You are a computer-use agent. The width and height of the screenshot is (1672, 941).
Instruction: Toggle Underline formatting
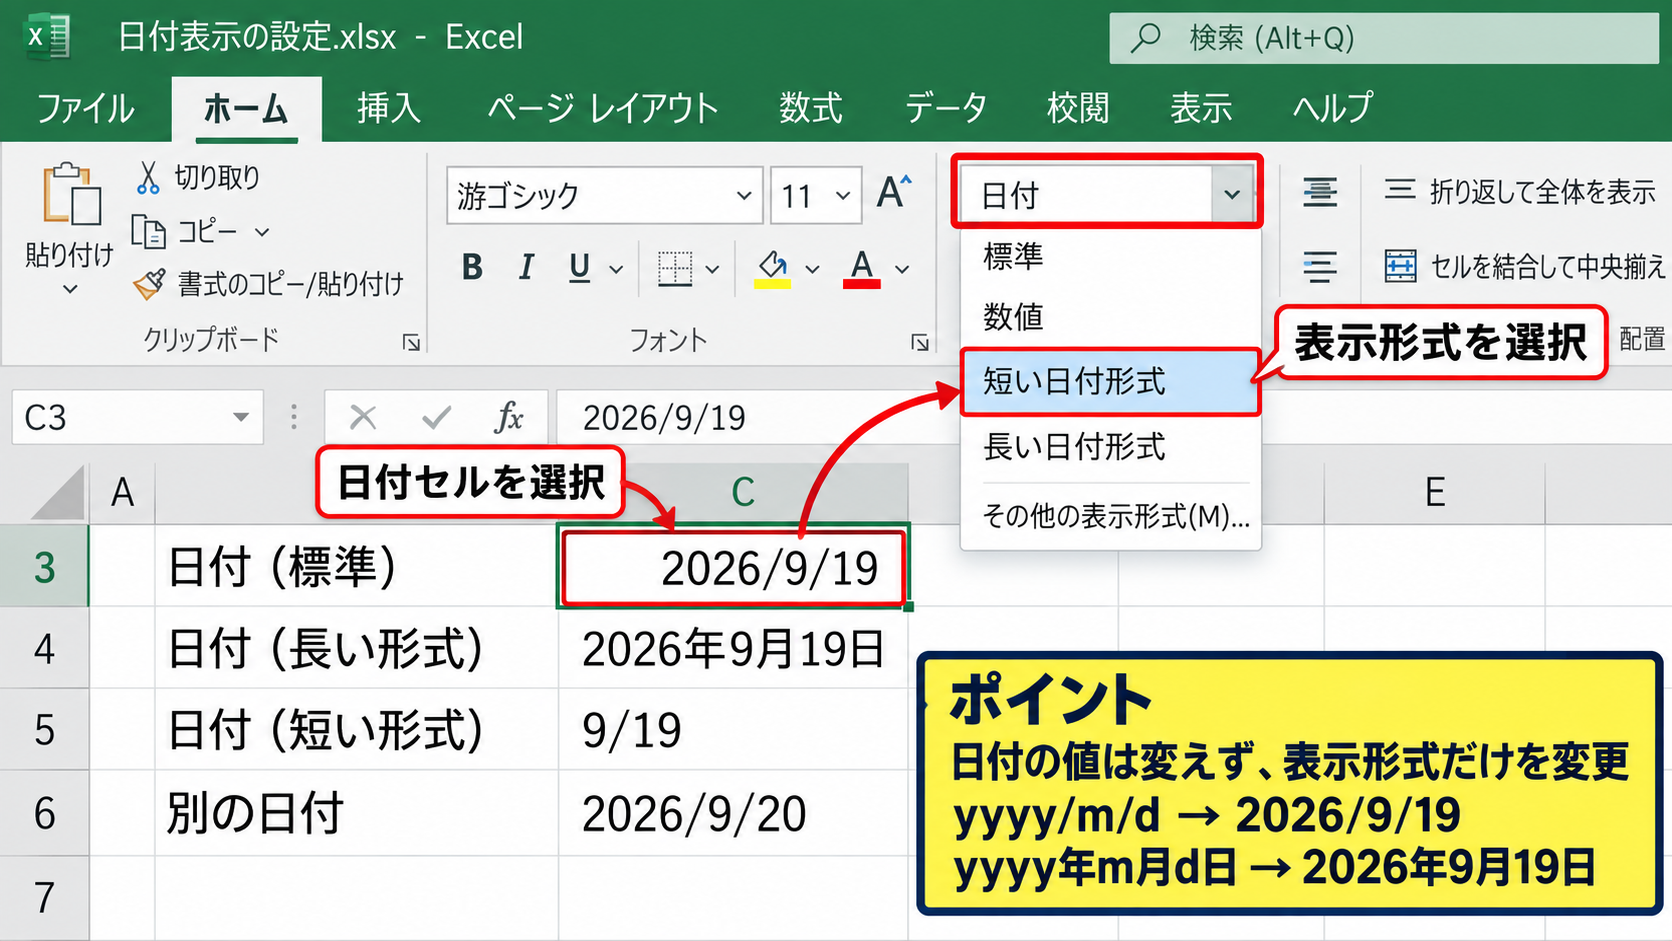click(579, 267)
